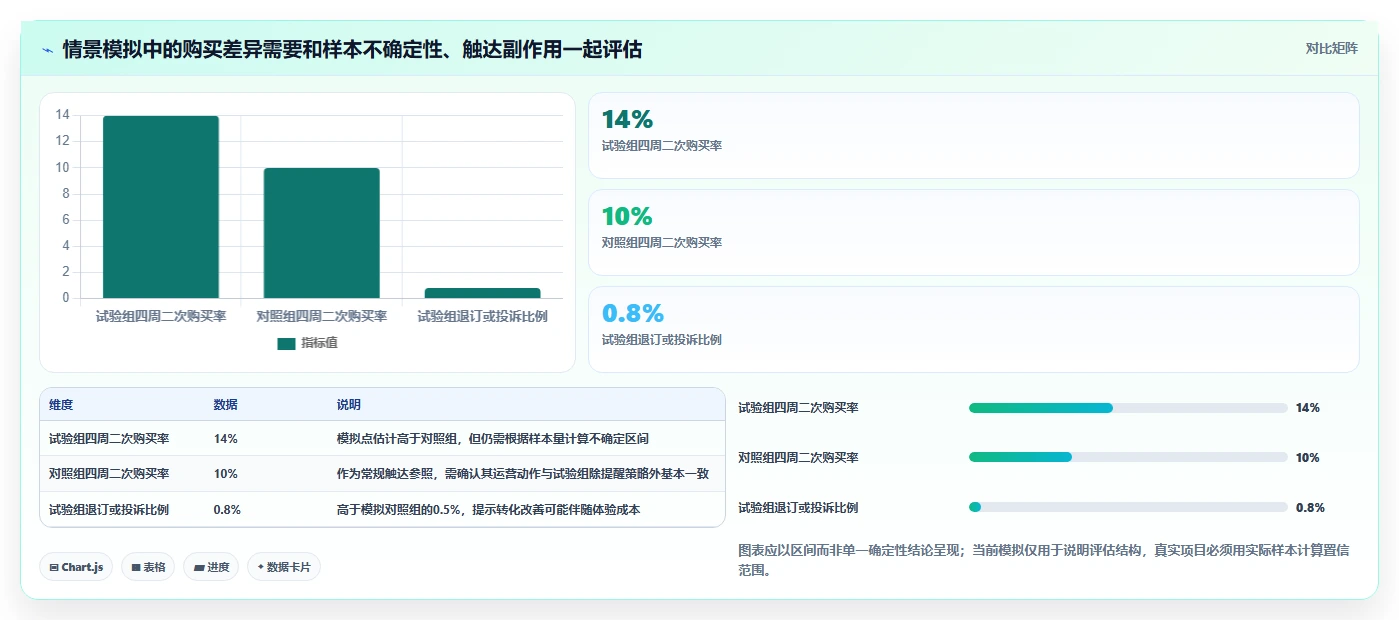Click x-axis label 对照组四周二次购买率 in chart
1399x620 pixels.
pyautogui.click(x=321, y=316)
